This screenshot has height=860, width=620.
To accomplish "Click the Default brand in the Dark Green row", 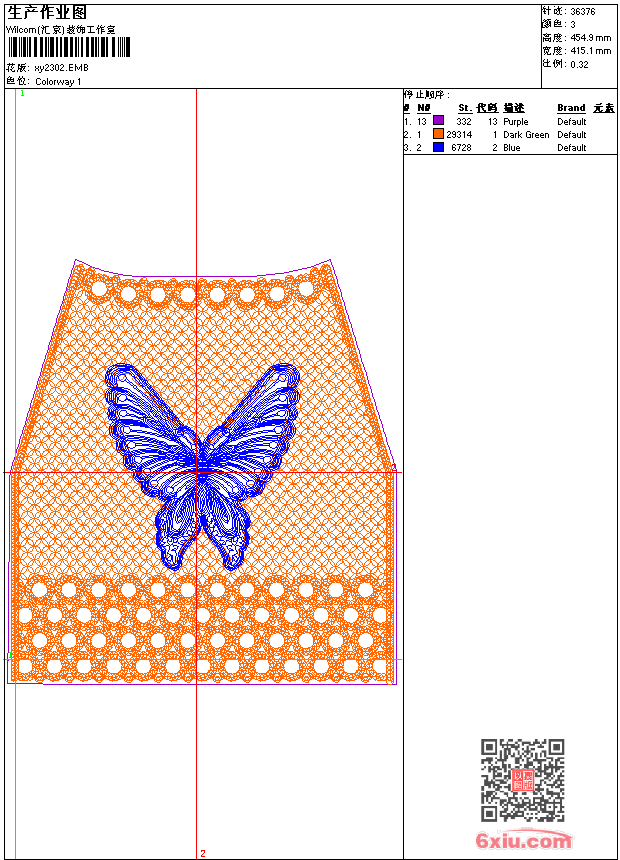I will click(x=572, y=135).
